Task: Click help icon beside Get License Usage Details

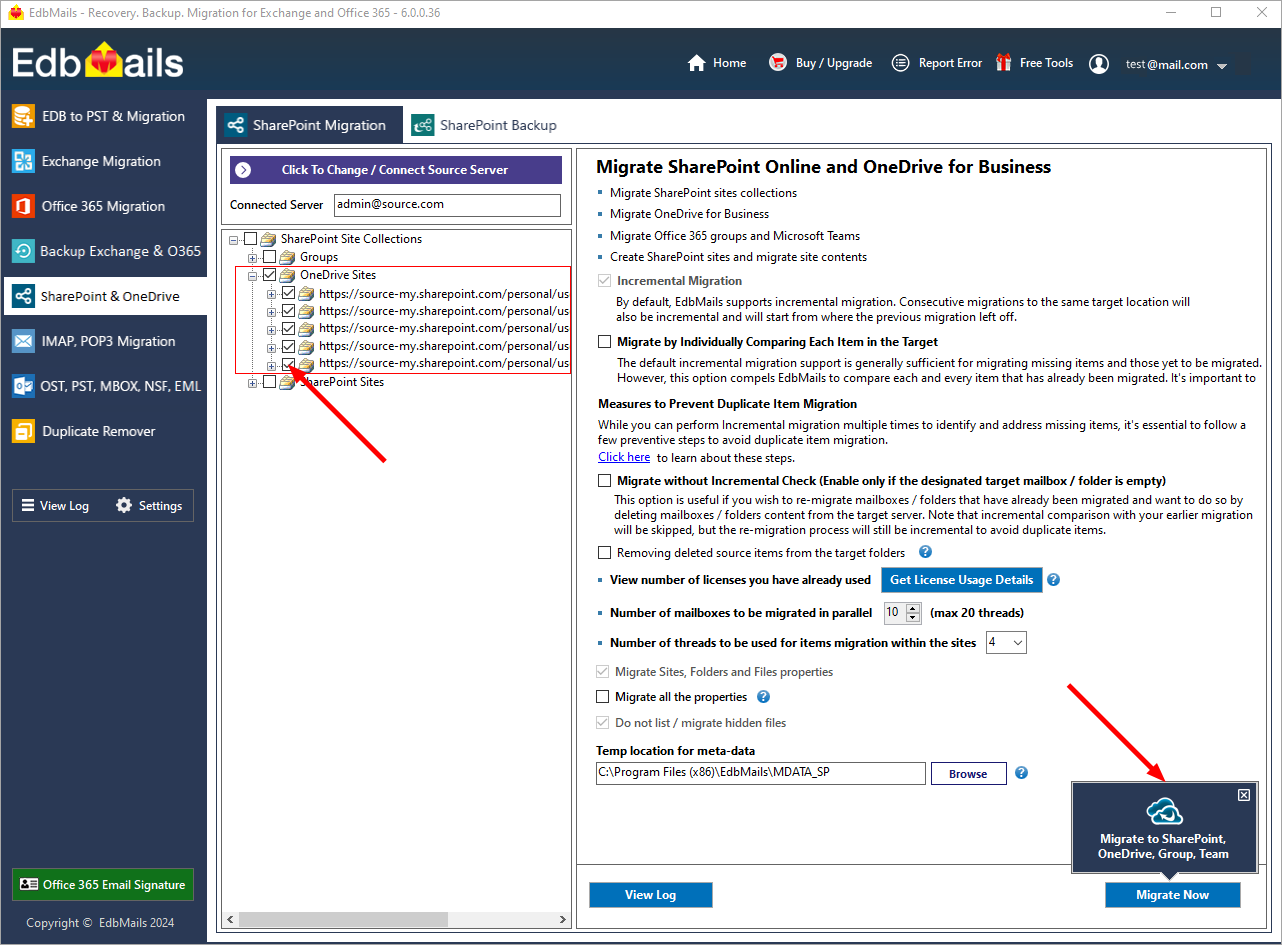Action: [1053, 580]
